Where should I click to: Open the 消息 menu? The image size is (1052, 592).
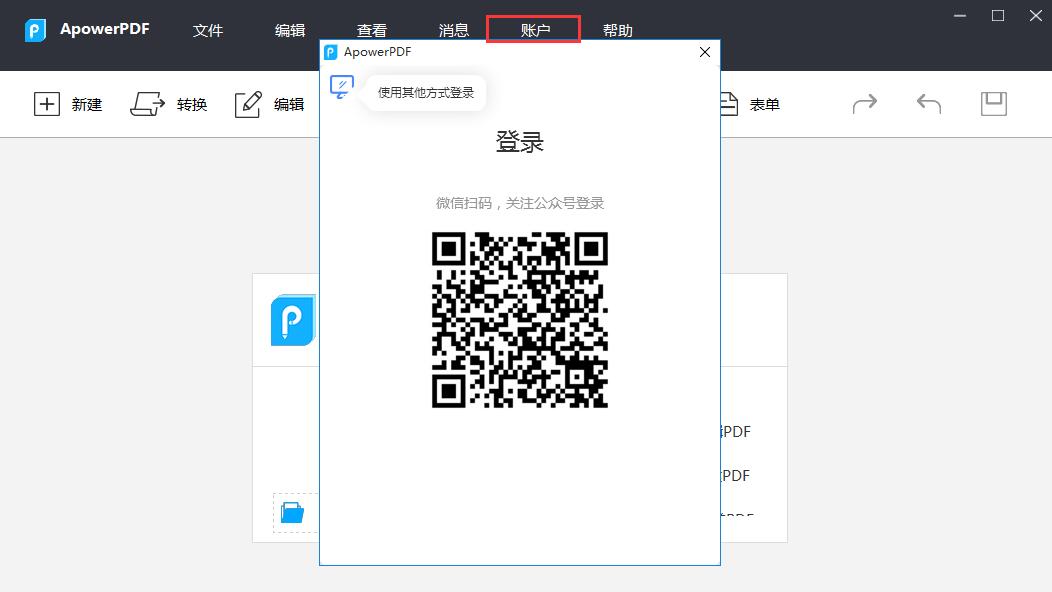pos(454,30)
